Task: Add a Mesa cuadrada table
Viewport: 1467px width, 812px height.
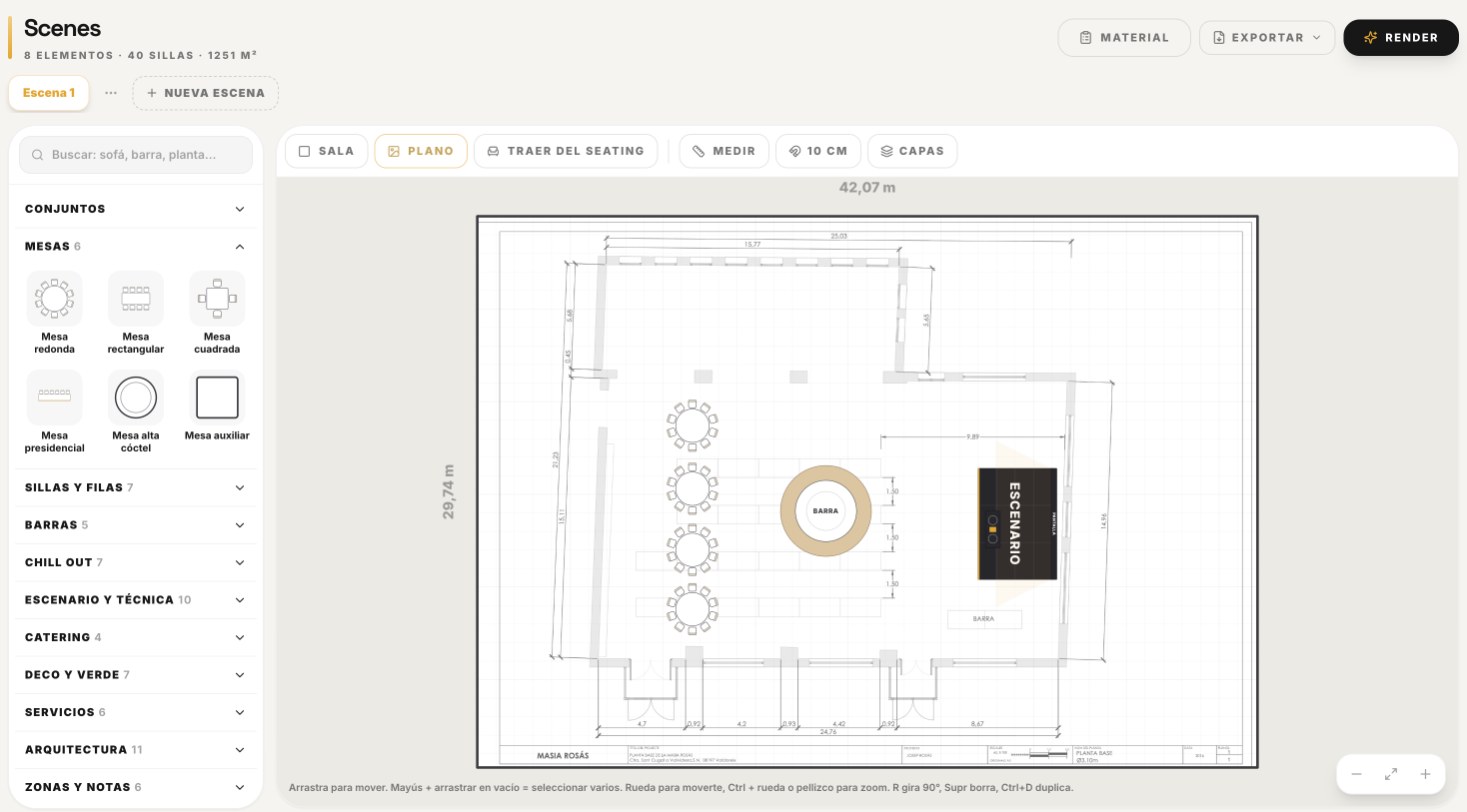Action: tap(217, 313)
